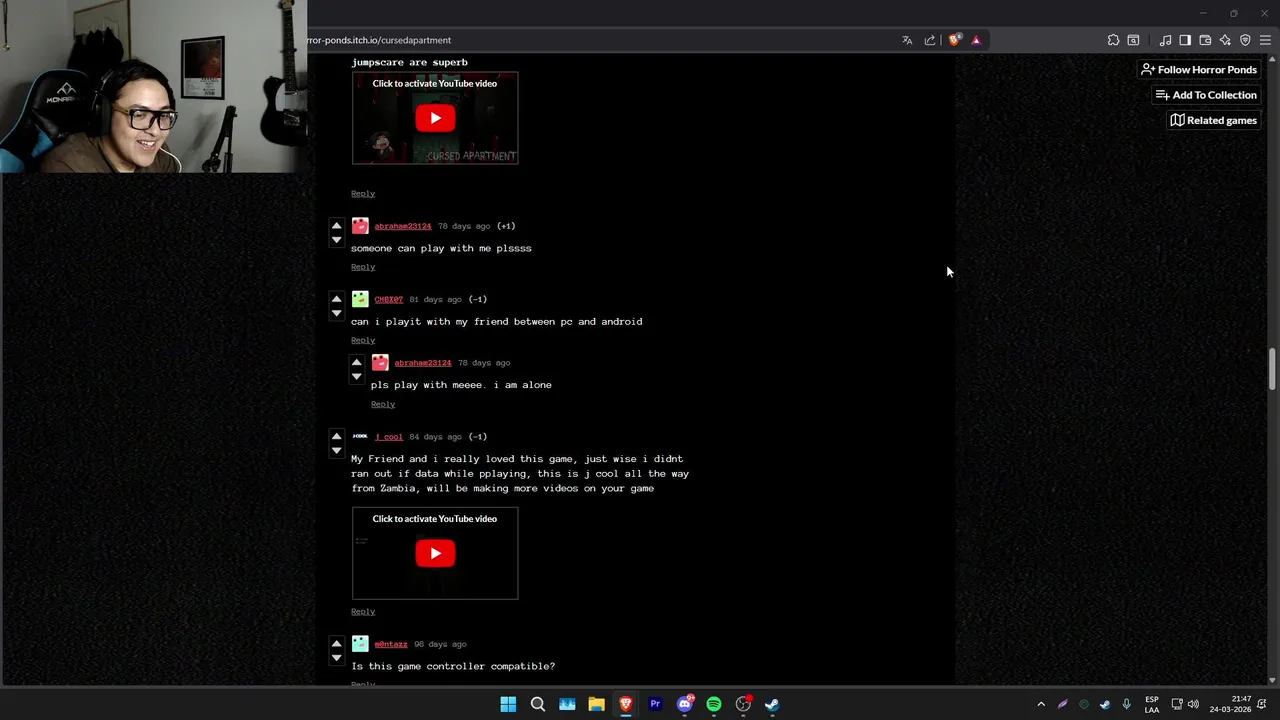The width and height of the screenshot is (1280, 720).
Task: Reply to 'pls play with meeee. i am alone'
Action: coord(383,404)
